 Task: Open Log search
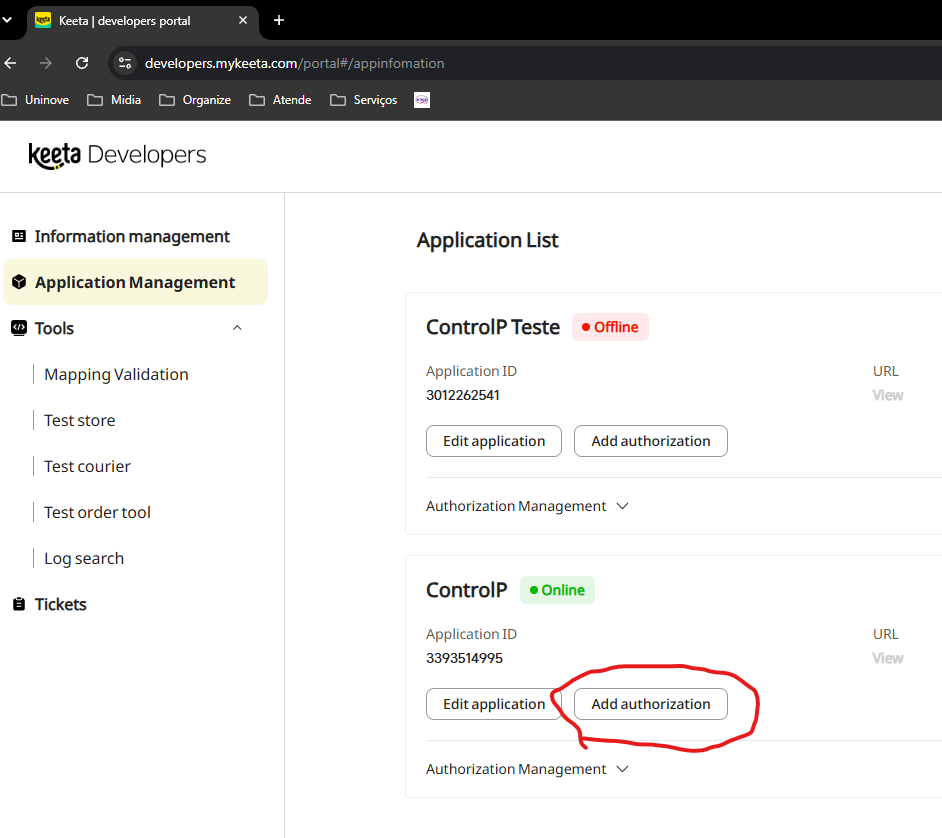pyautogui.click(x=84, y=559)
